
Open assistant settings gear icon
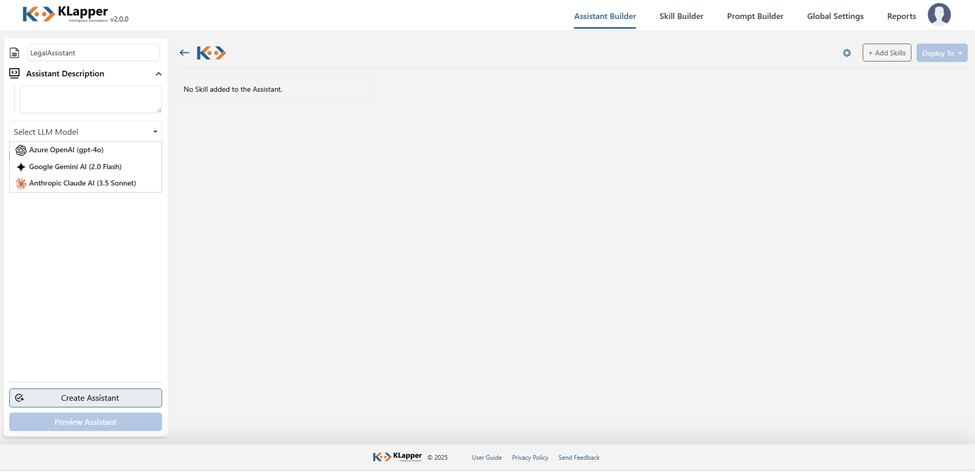point(846,53)
